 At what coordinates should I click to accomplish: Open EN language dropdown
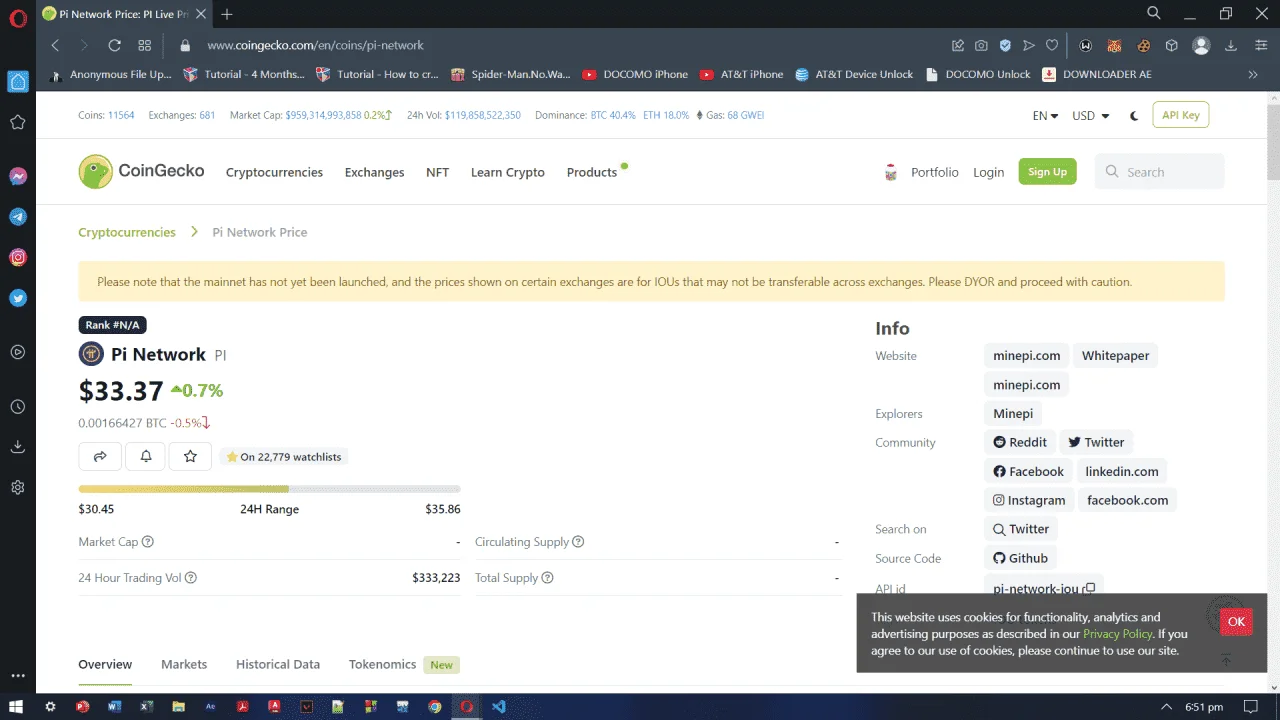(x=1045, y=115)
